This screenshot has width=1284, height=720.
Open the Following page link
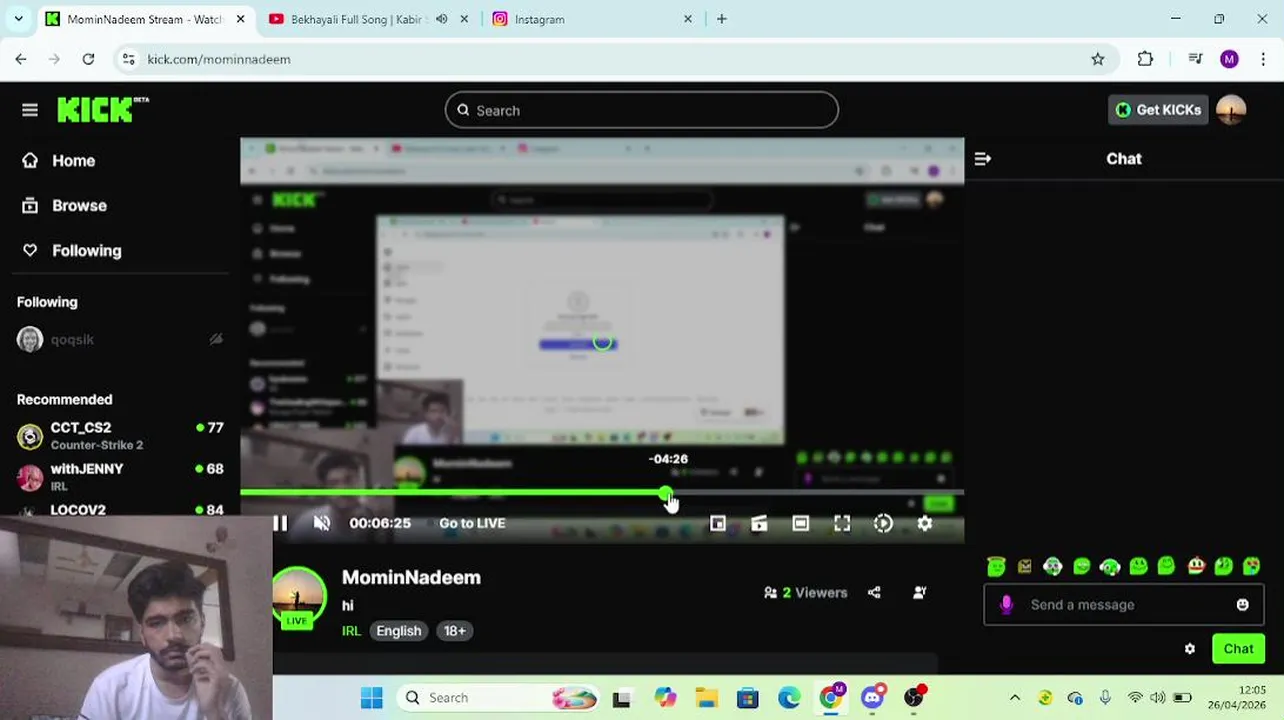[x=72, y=250]
